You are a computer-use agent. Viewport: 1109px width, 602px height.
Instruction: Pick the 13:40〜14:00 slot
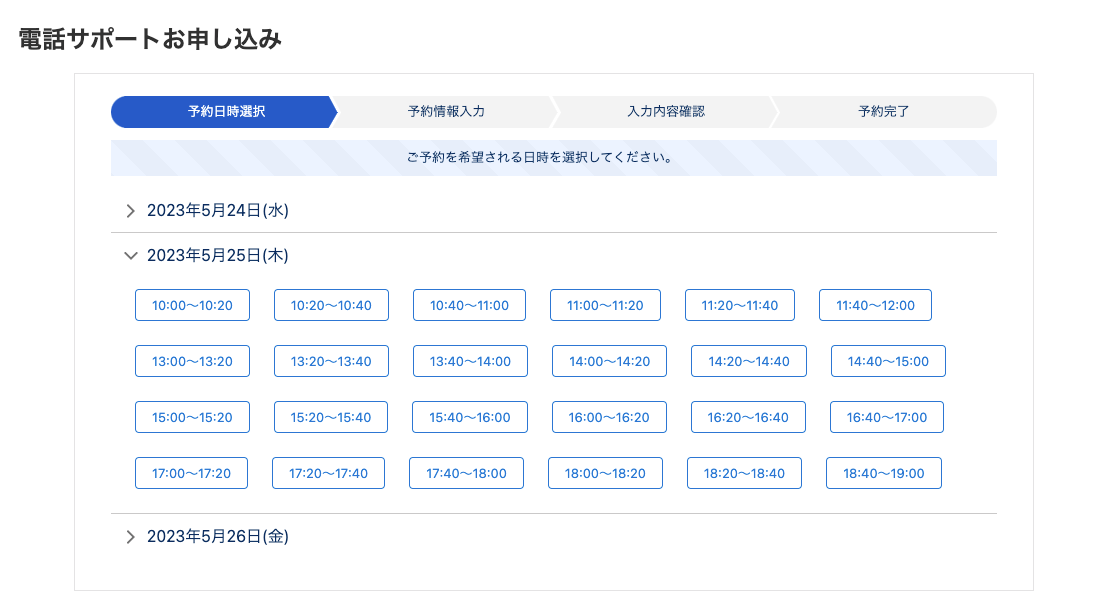(470, 361)
